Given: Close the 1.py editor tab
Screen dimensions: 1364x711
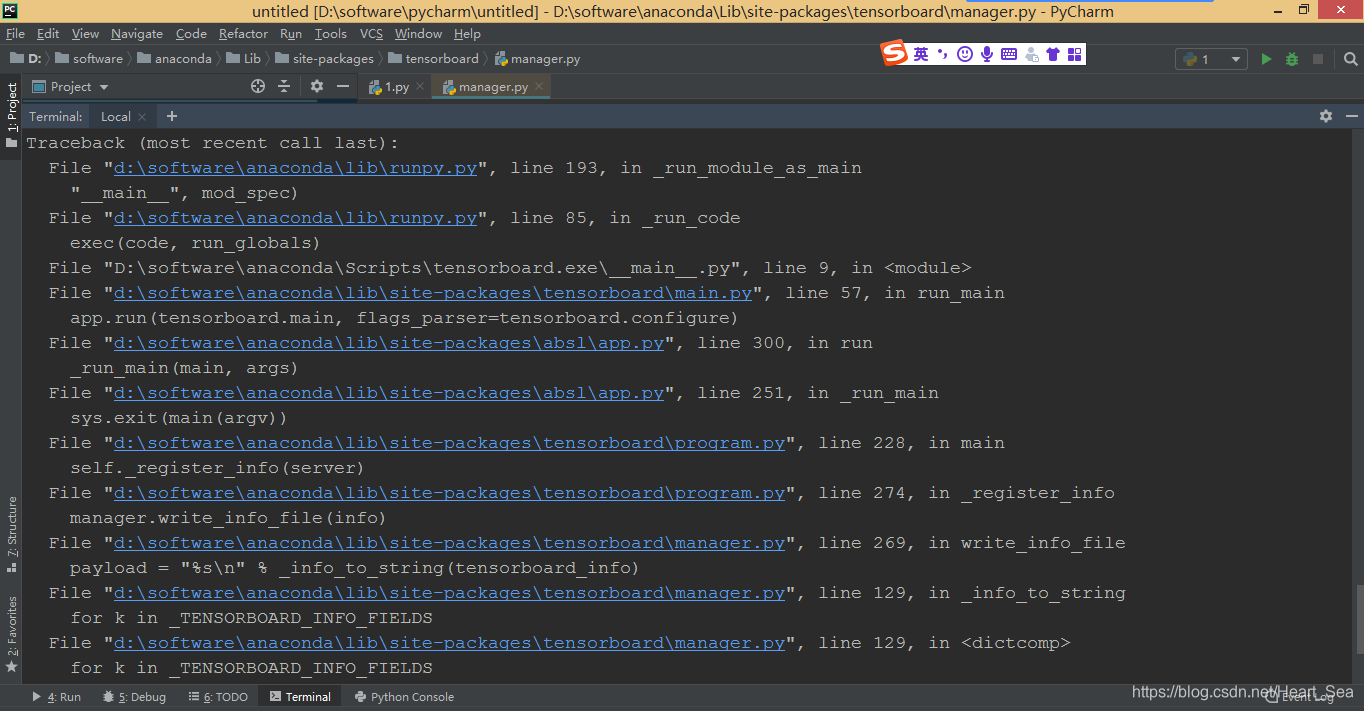Looking at the screenshot, I should point(418,87).
